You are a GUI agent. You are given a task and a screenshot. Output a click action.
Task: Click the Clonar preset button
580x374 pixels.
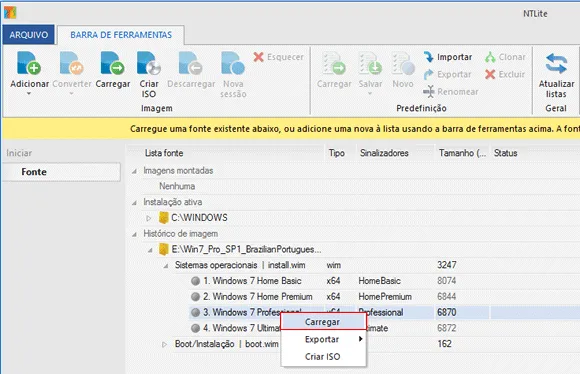click(505, 57)
